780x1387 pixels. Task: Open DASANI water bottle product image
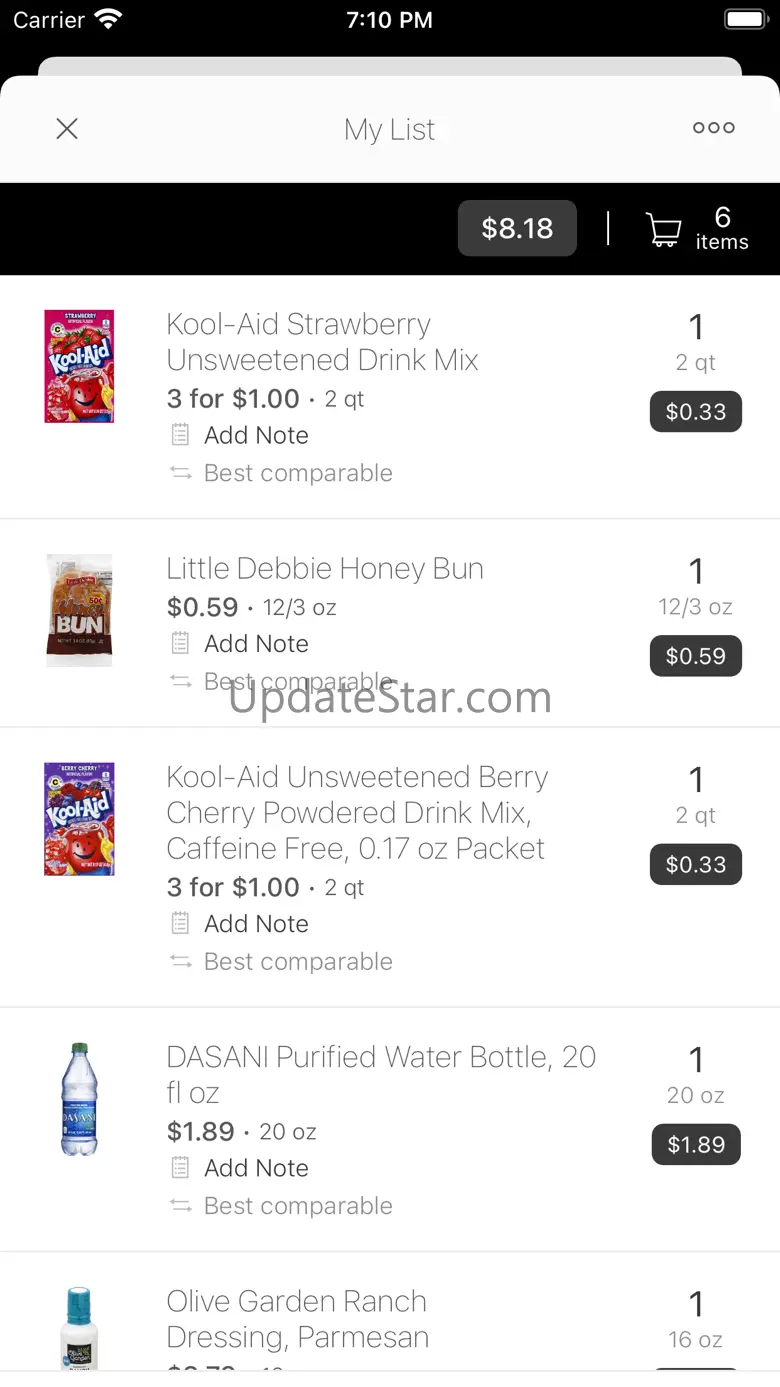tap(79, 1099)
